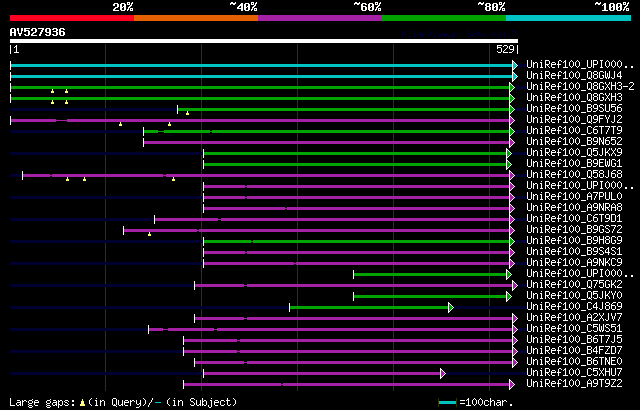The image size is (640, 410).
Task: Select the UniRef100_C5XHU7 label
Action: click(574, 373)
